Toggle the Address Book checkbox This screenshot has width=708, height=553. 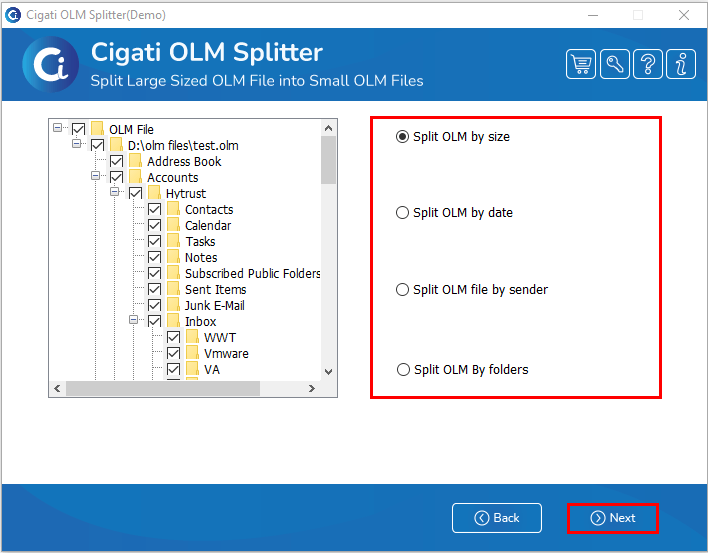pyautogui.click(x=116, y=161)
